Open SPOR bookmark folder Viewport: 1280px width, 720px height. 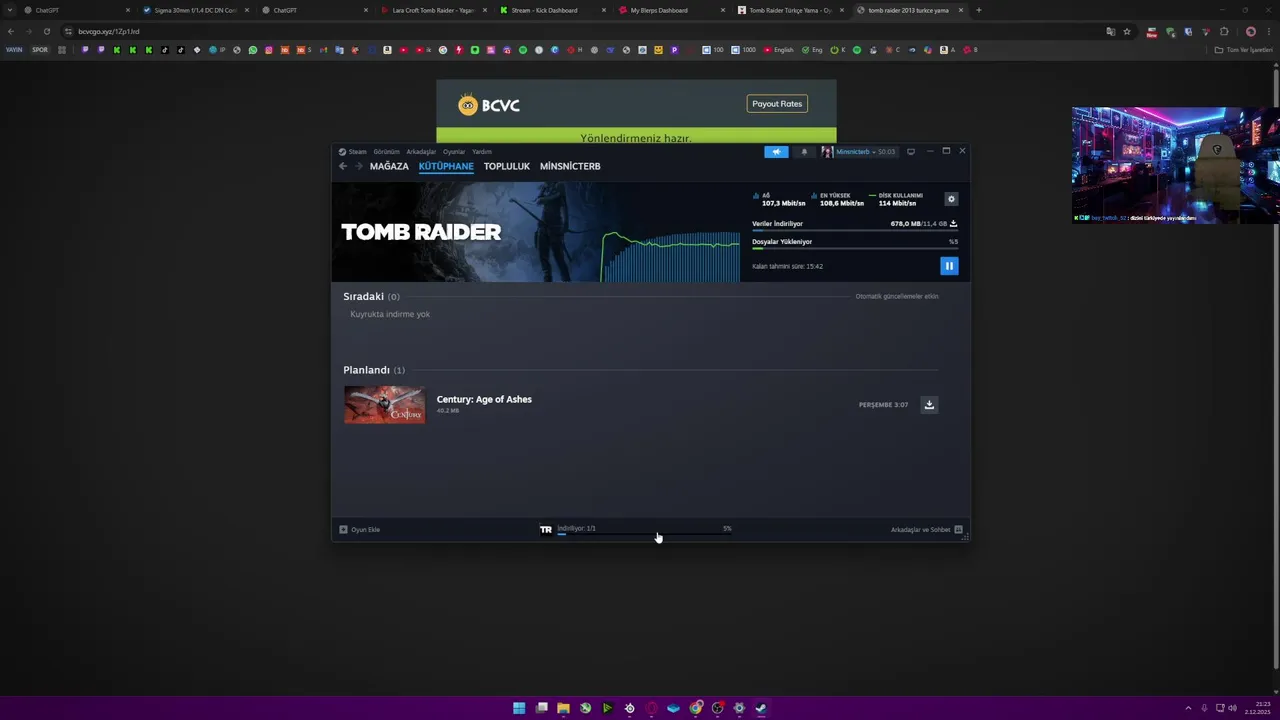point(40,49)
